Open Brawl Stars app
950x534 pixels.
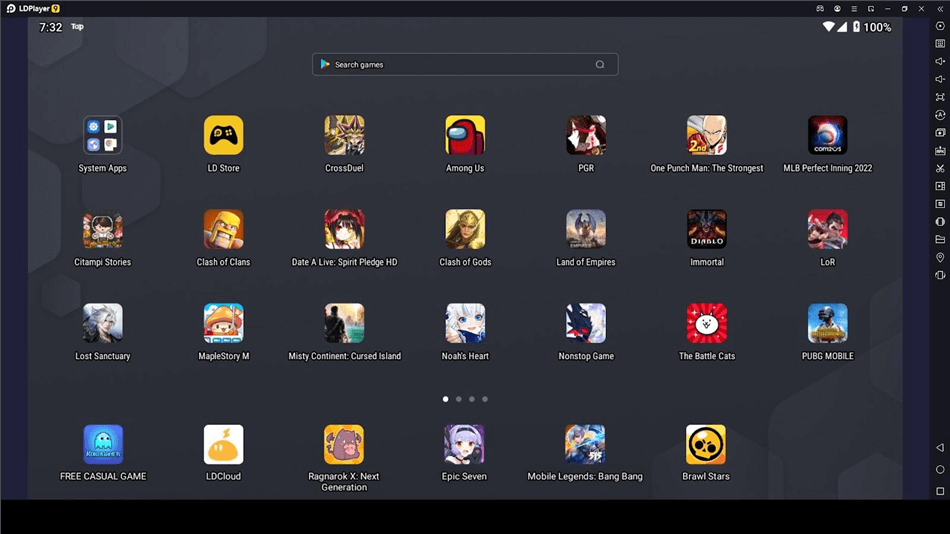705,445
